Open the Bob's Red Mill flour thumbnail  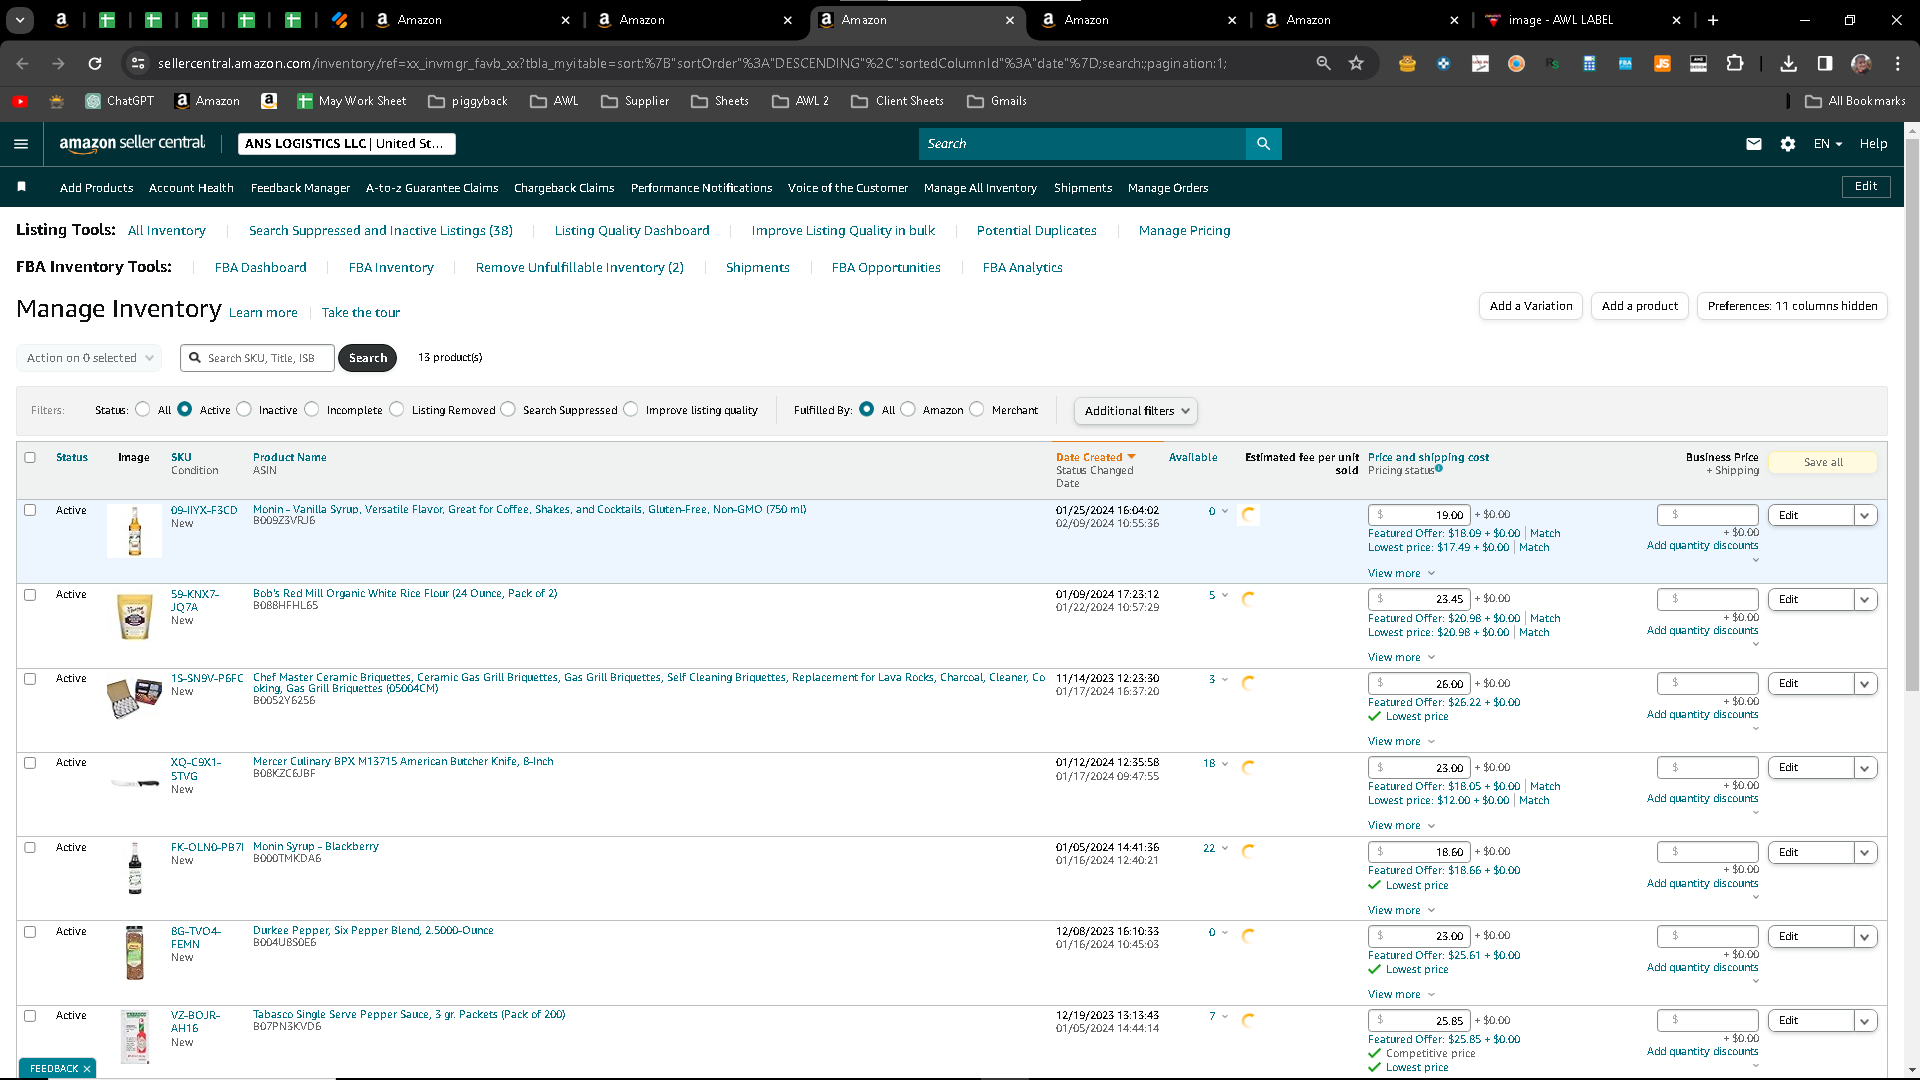[135, 616]
